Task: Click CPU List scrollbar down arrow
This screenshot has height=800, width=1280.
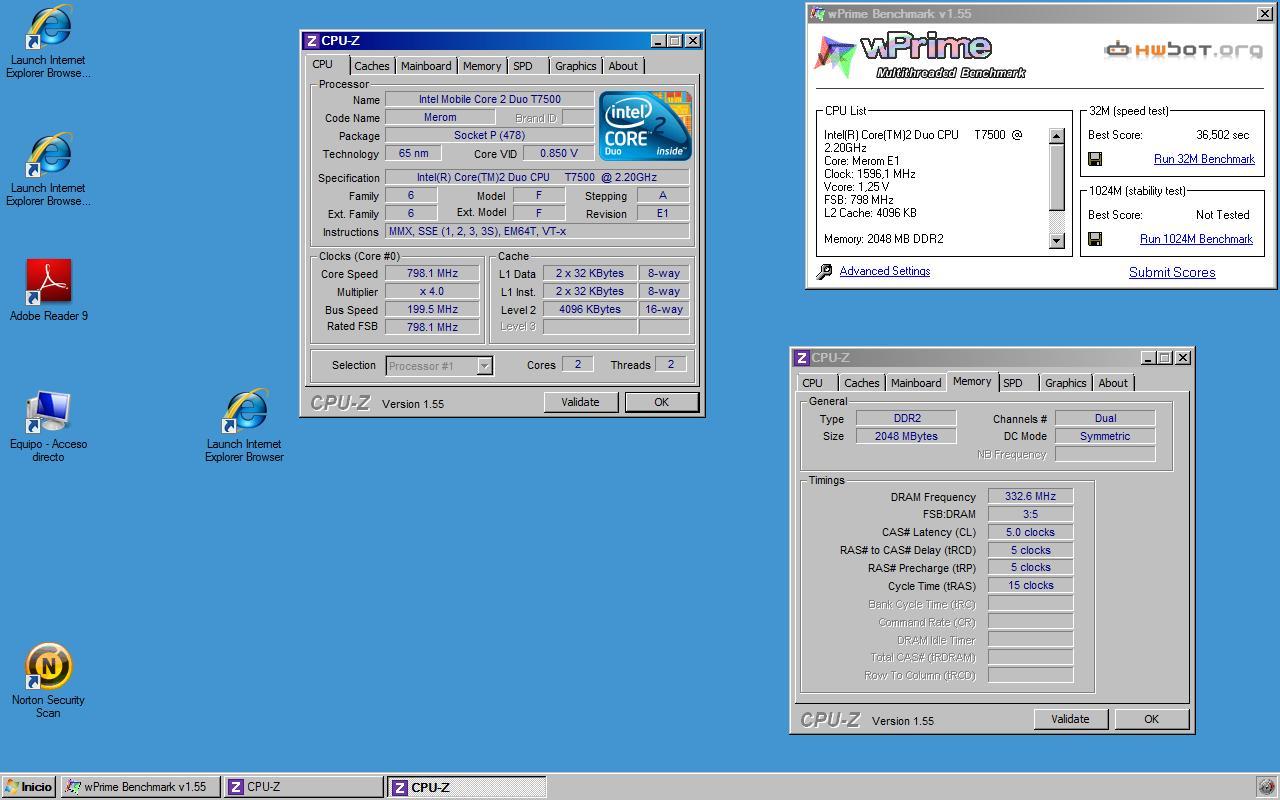Action: point(1057,240)
